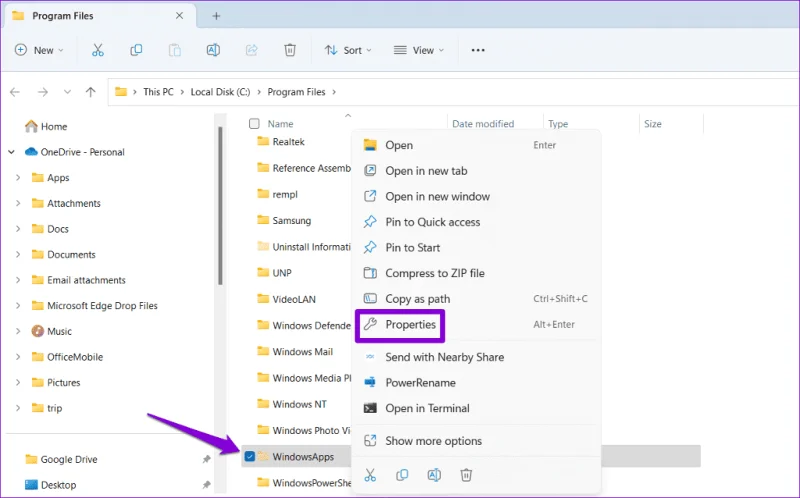Tick the select-all checkbox by Name
This screenshot has height=498, width=800.
coord(254,123)
